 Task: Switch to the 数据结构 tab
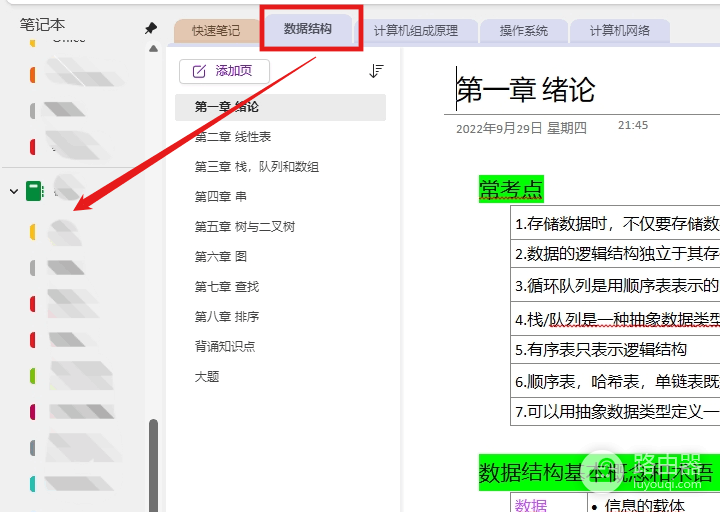(307, 28)
